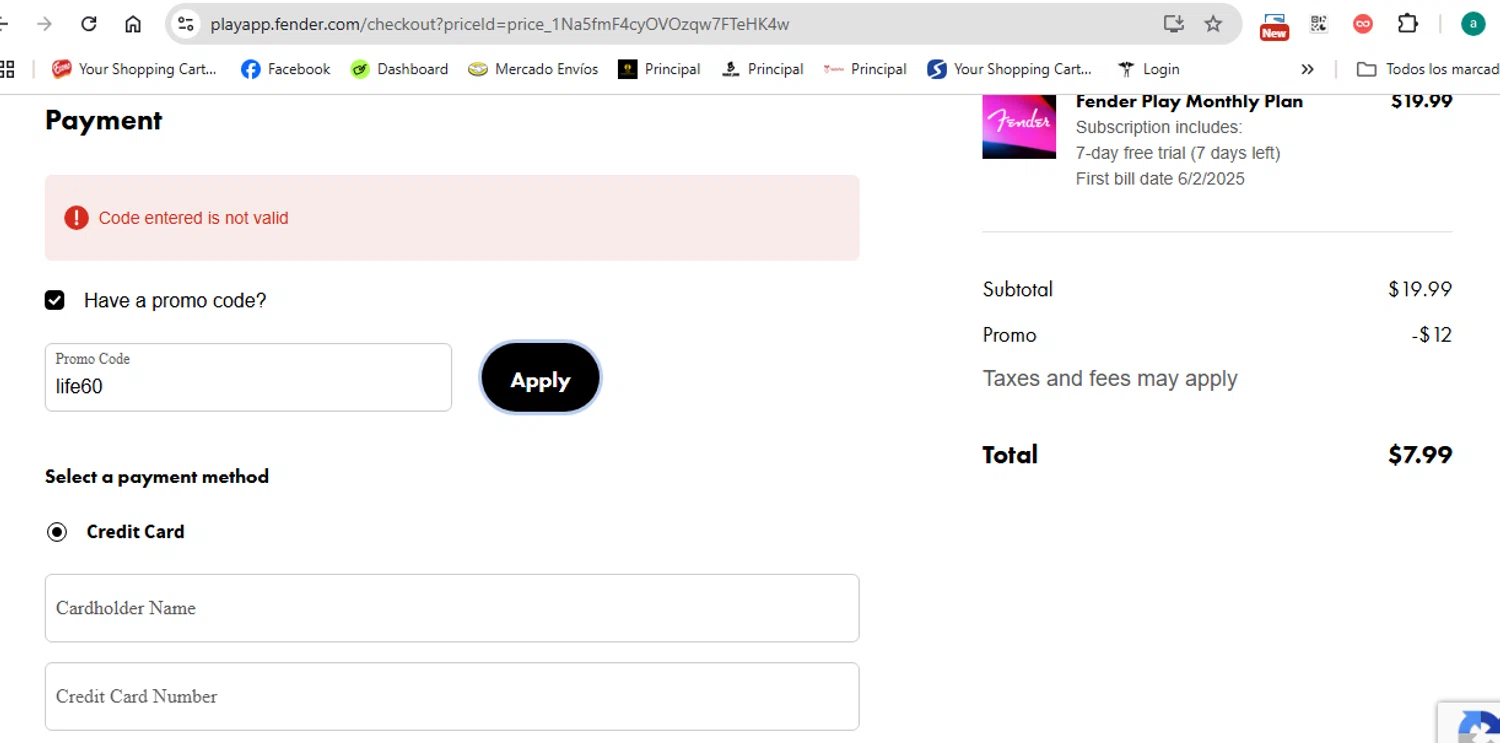The width and height of the screenshot is (1500, 743).
Task: Open the third Principal bookmark with red icon
Action: pos(865,69)
